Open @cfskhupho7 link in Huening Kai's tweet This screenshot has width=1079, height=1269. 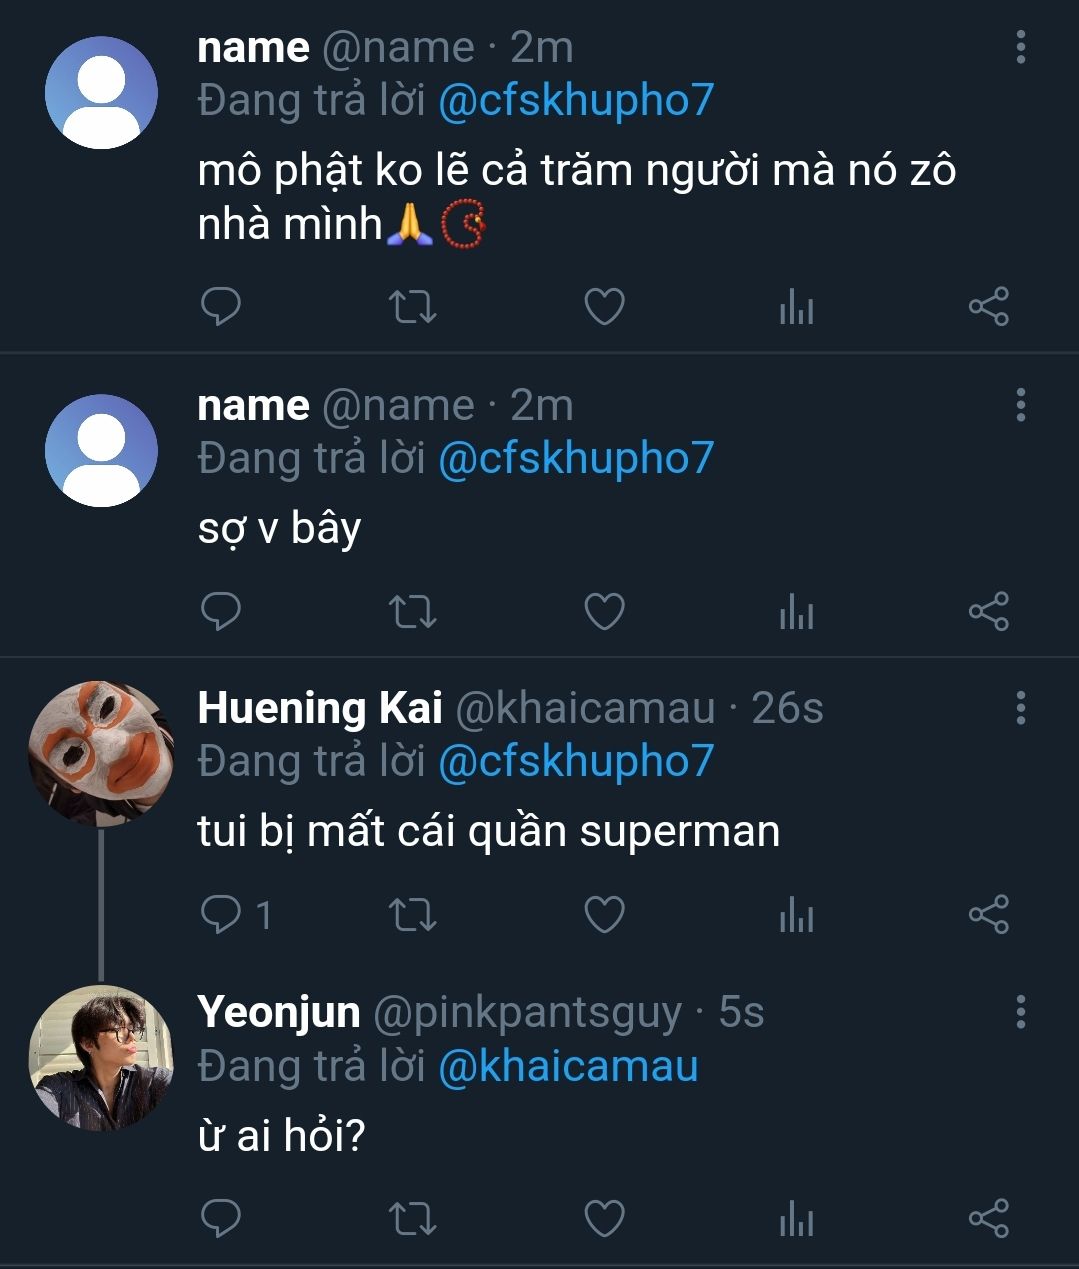coord(576,762)
